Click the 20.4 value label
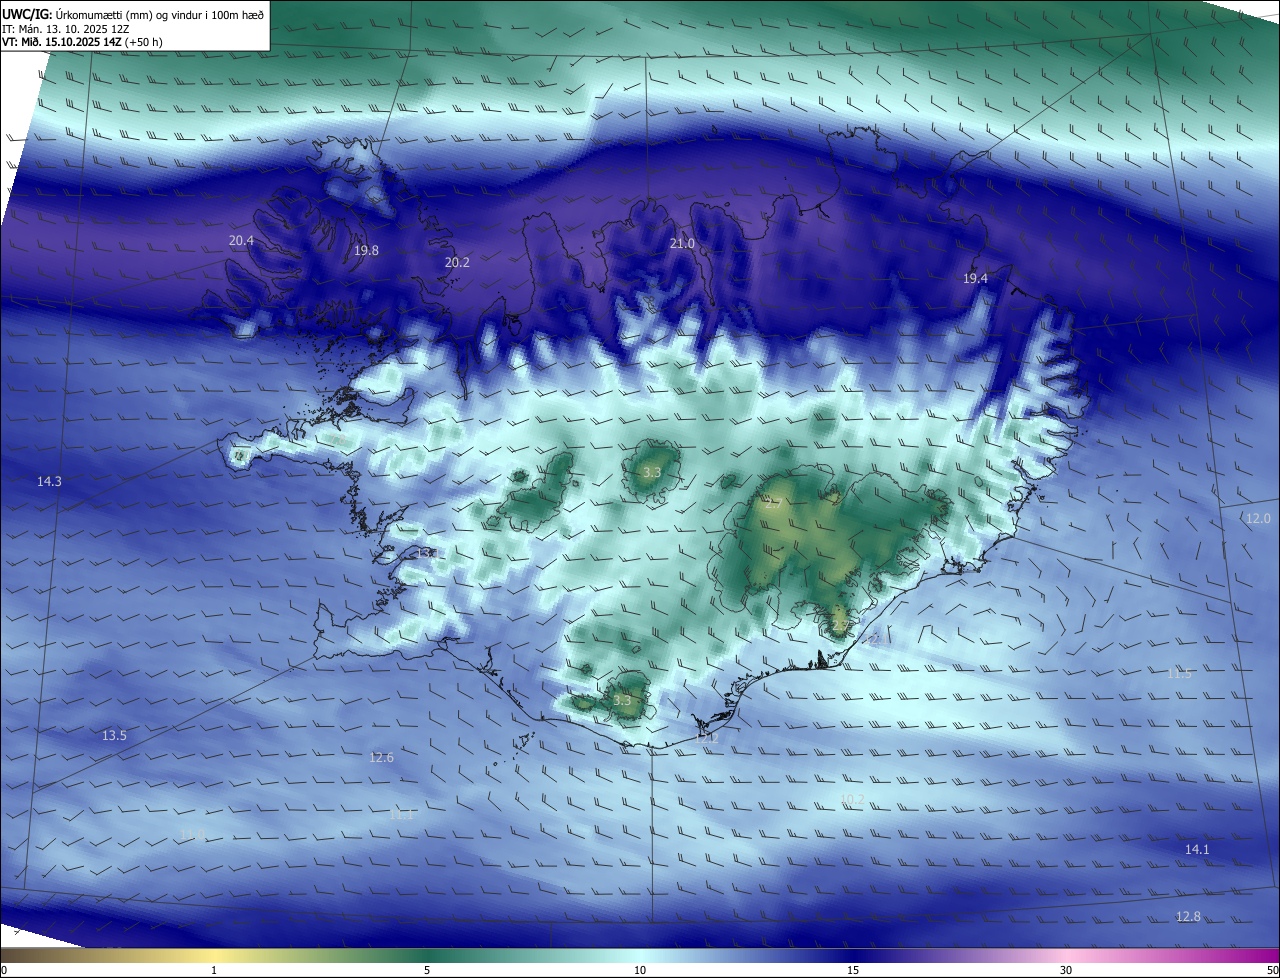The height and width of the screenshot is (978, 1280). (x=241, y=241)
